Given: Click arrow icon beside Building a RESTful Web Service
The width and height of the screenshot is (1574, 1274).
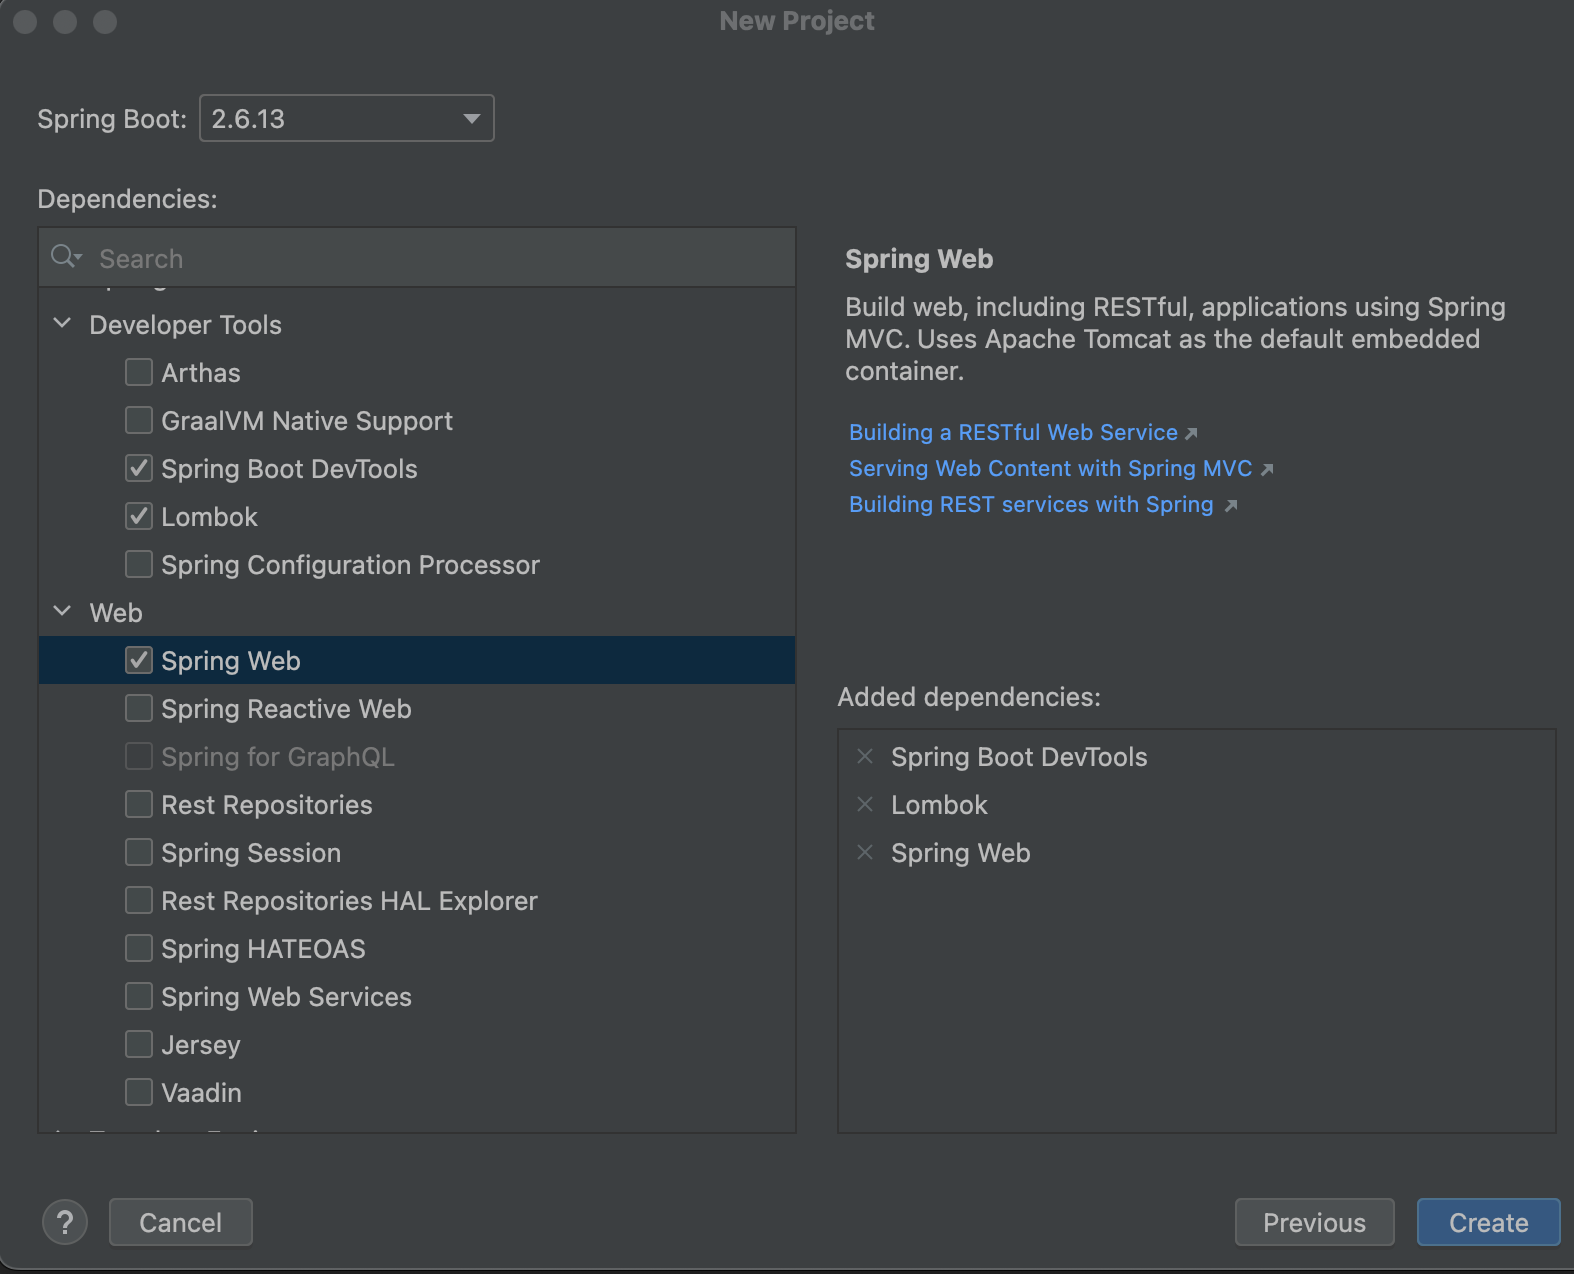Looking at the screenshot, I should [x=1191, y=434].
